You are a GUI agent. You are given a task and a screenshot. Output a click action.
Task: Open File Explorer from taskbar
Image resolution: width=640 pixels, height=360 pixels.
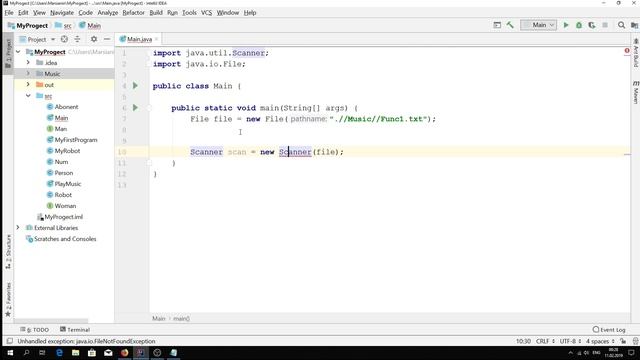point(76,353)
